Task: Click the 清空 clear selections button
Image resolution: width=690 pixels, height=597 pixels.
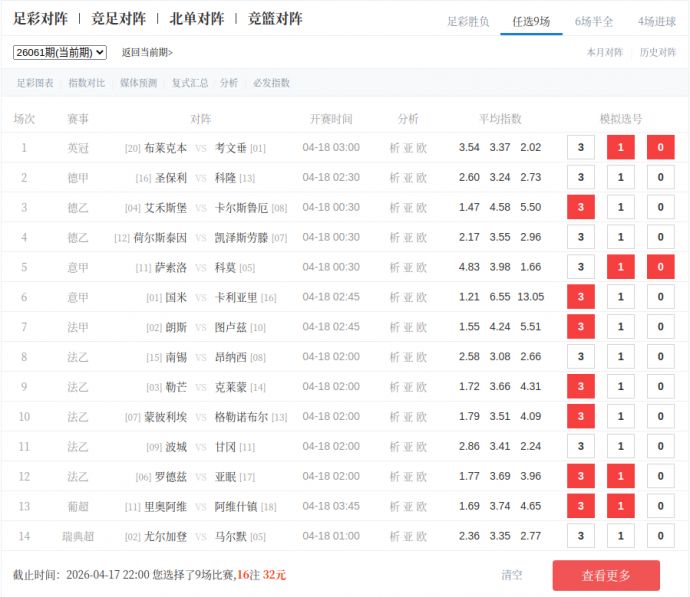Action: tap(512, 575)
